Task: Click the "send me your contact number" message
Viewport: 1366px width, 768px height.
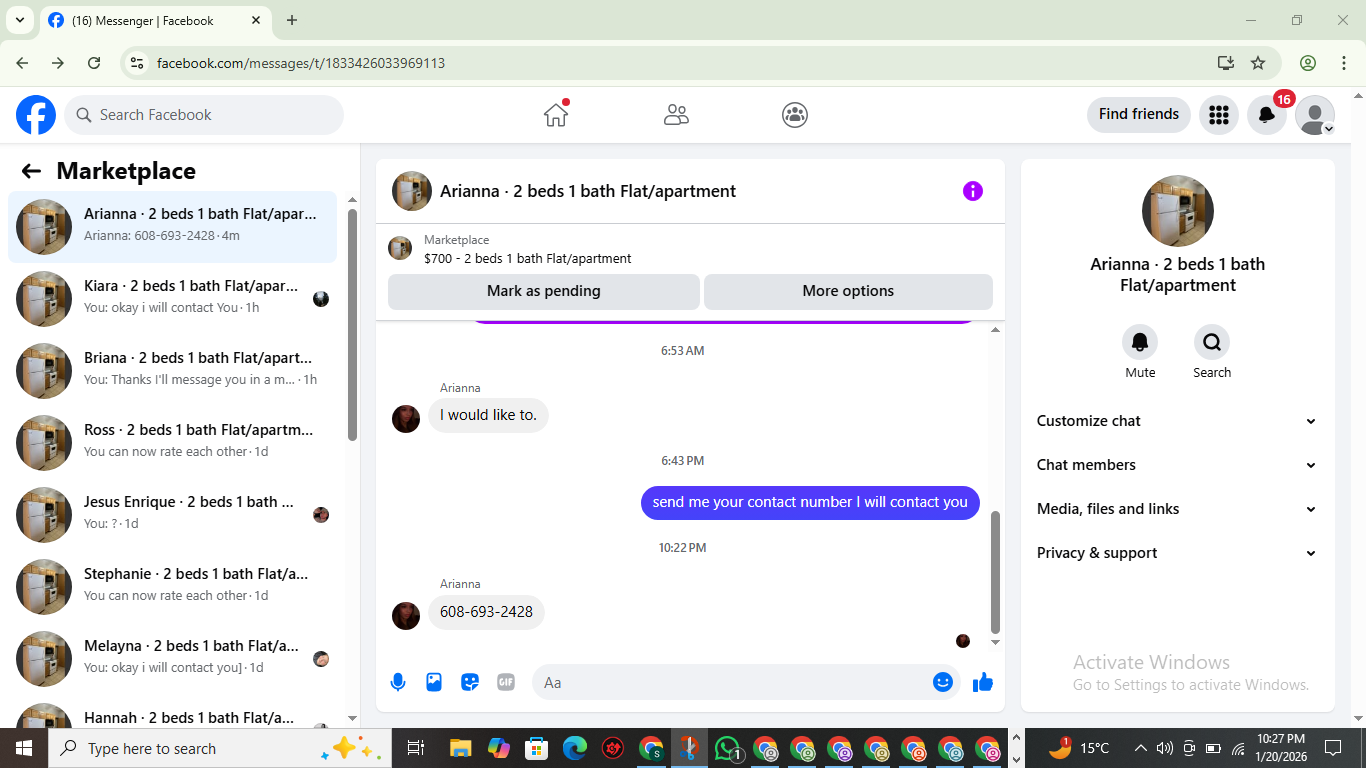Action: (x=810, y=502)
